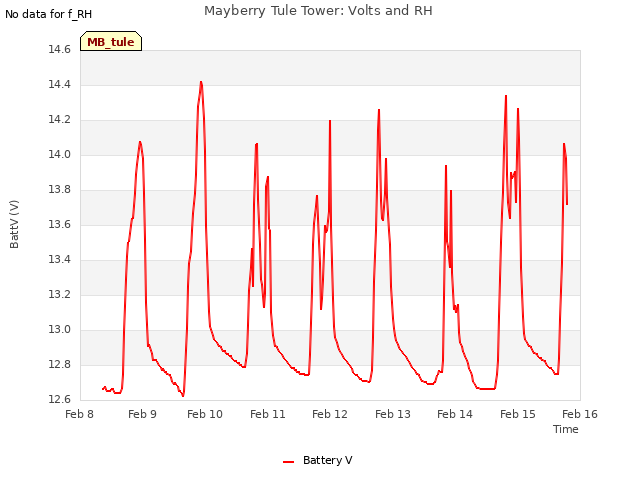640x480 pixels.
Task: Click the Feb 9 date tick label
Action: point(142,414)
